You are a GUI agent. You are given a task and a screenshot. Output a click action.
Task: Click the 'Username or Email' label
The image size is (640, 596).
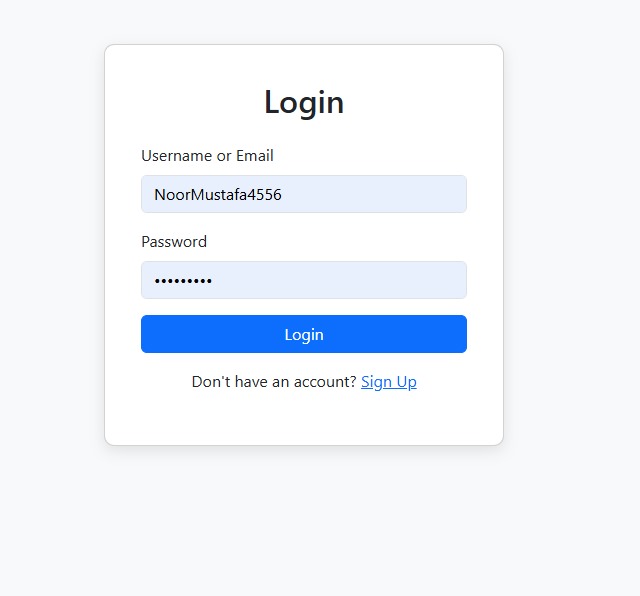(207, 156)
